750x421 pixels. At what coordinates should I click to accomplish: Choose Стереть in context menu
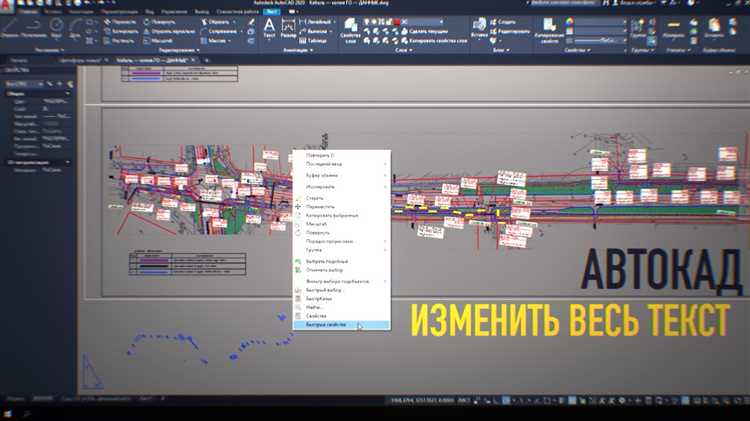[x=342, y=198]
